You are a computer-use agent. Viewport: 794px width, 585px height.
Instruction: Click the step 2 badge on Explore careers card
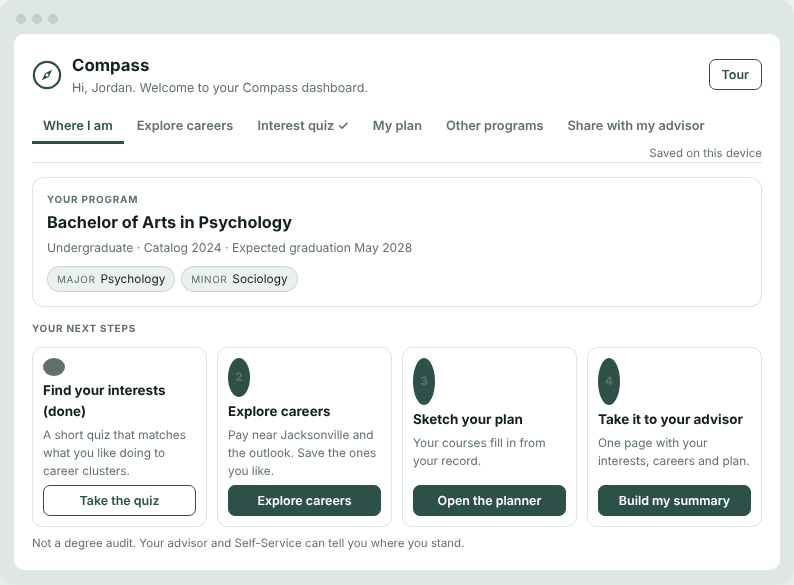239,377
